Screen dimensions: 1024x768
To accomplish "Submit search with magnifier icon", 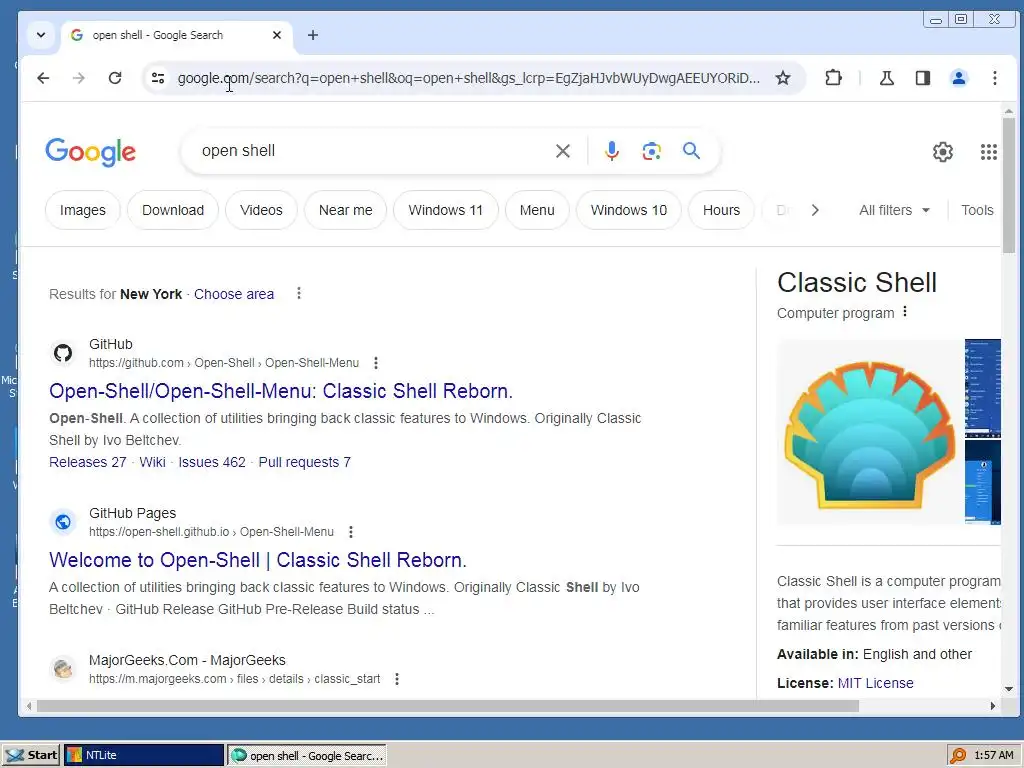I will pos(691,152).
